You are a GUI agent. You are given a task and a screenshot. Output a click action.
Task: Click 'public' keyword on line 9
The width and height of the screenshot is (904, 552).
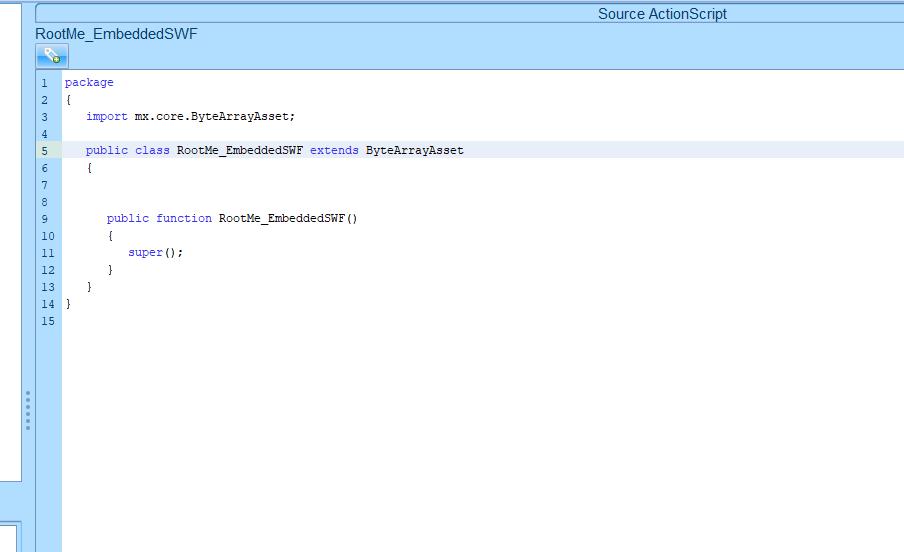click(127, 219)
